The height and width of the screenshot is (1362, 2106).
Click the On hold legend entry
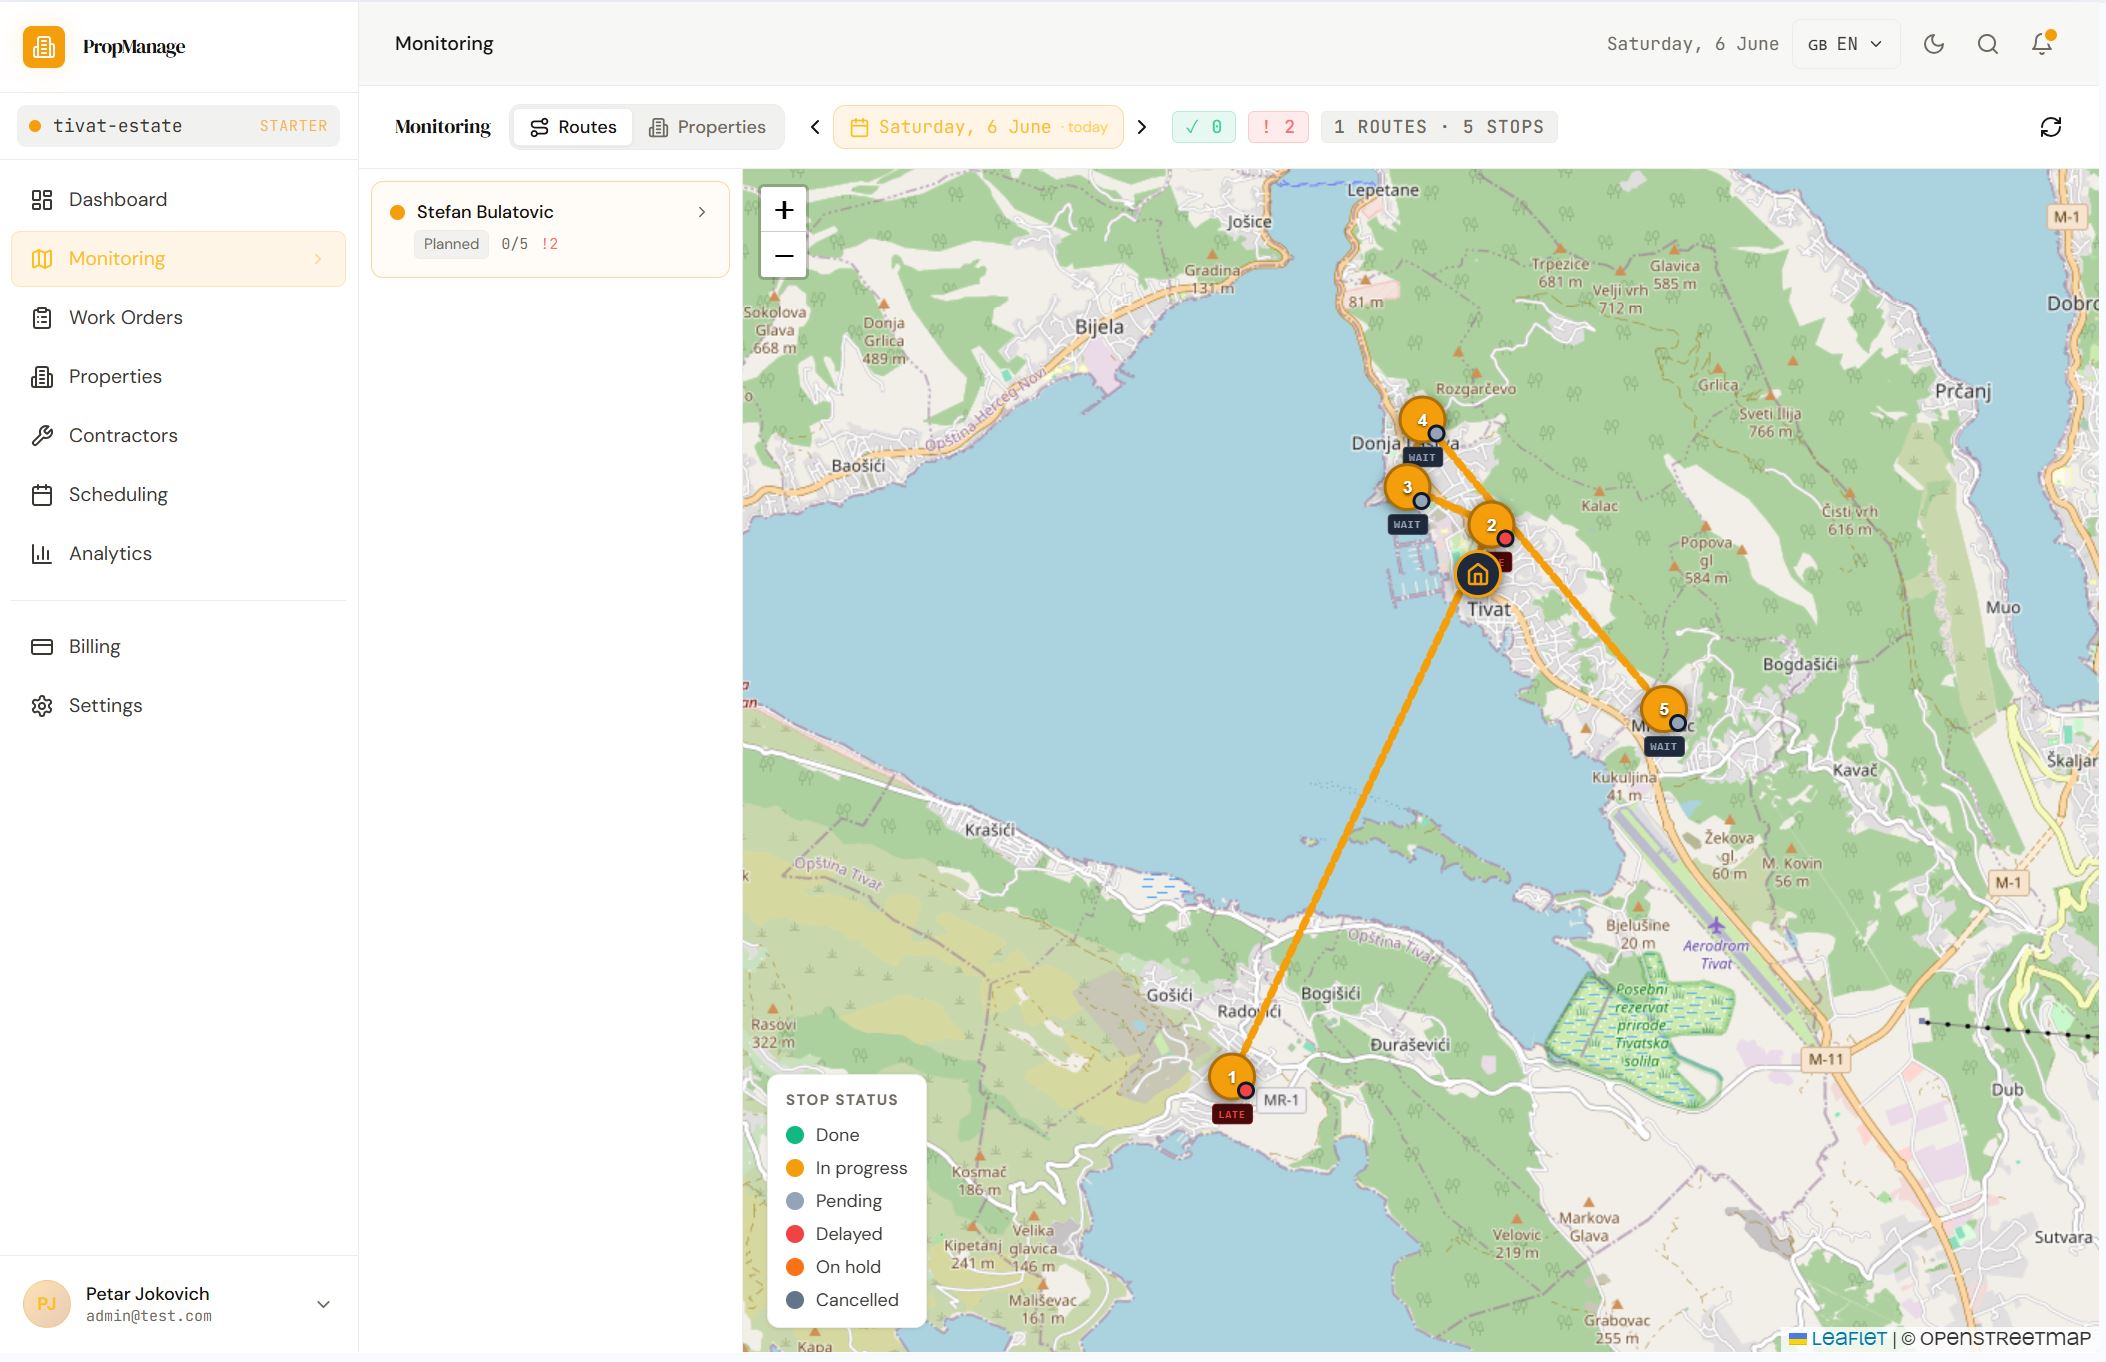pyautogui.click(x=834, y=1267)
